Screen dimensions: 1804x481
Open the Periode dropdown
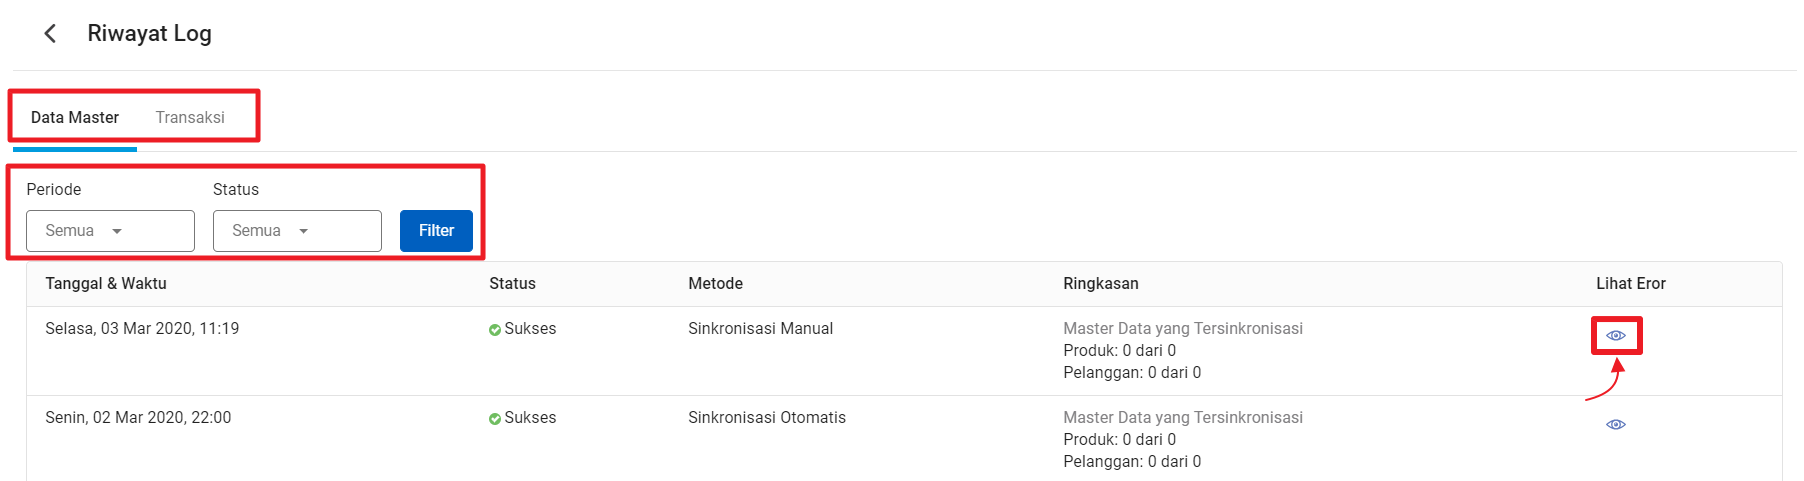pos(110,231)
